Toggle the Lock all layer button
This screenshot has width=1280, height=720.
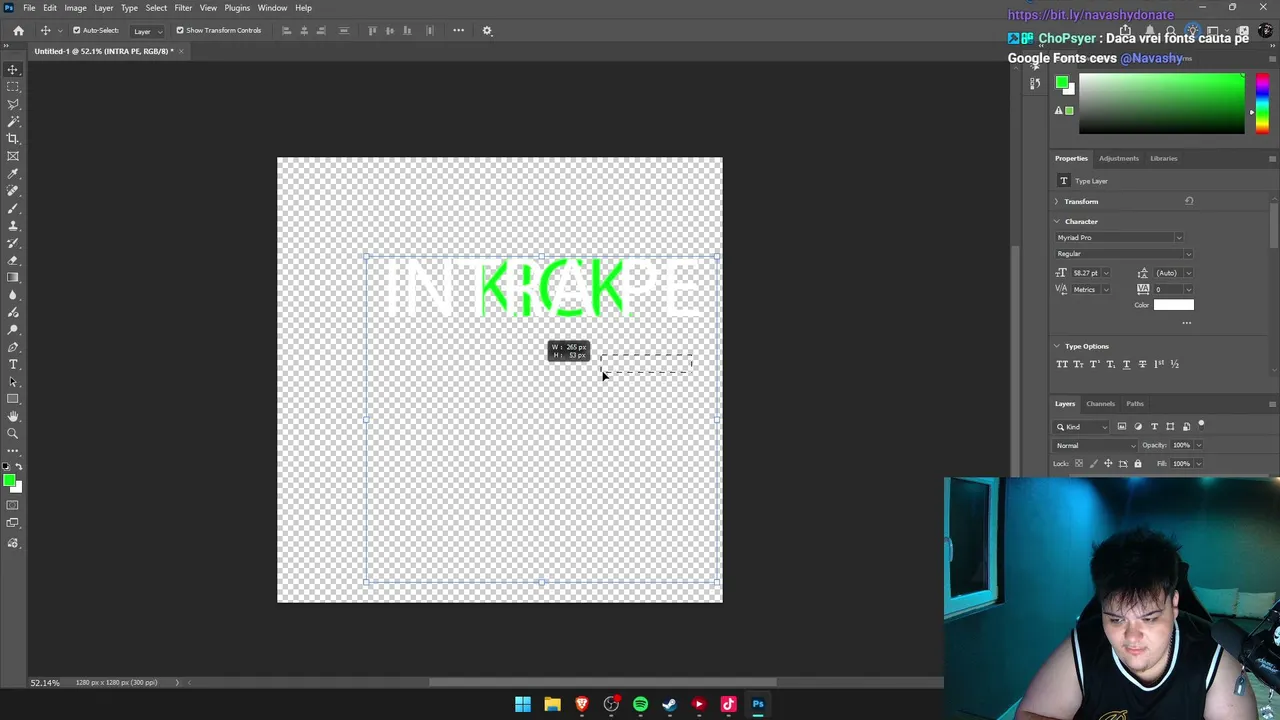[1137, 463]
